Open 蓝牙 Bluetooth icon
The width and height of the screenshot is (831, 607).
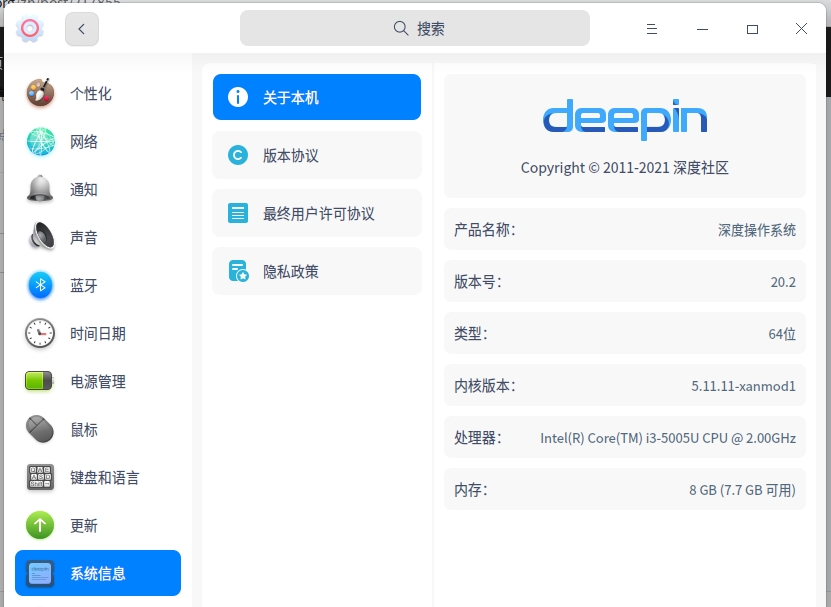40,285
